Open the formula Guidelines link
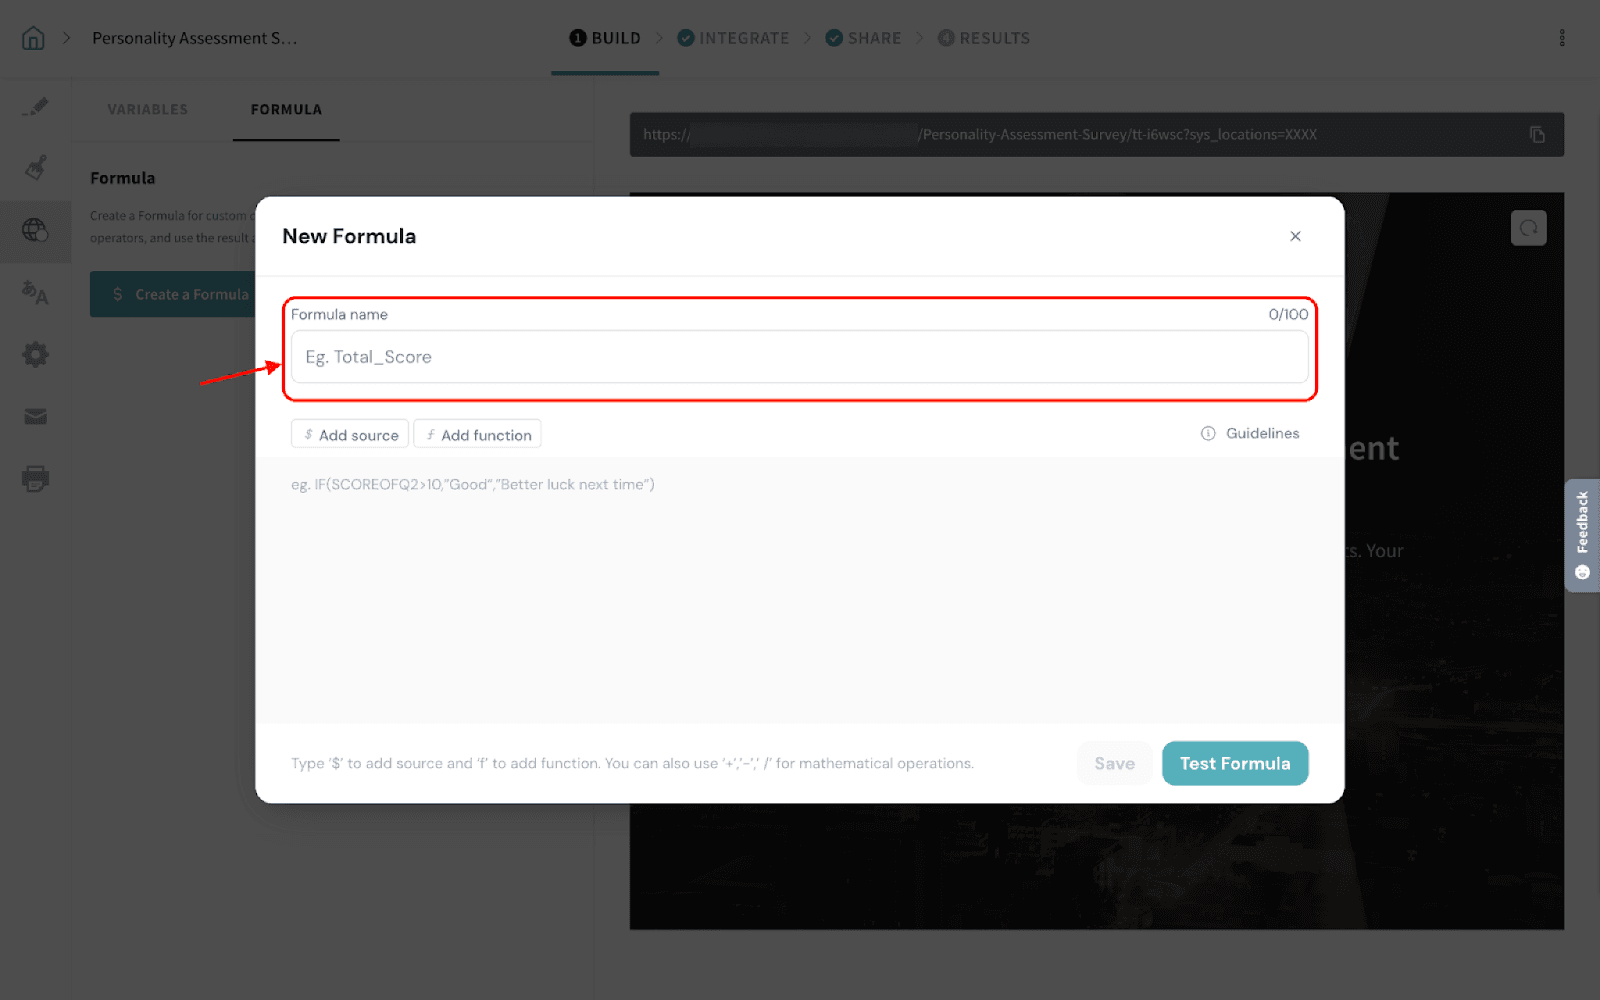This screenshot has width=1600, height=1000. 1250,433
